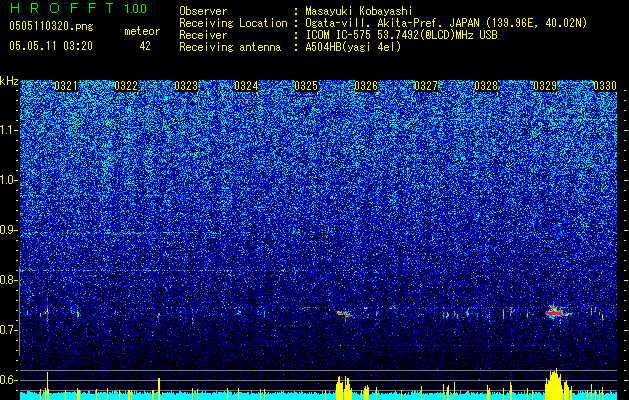This screenshot has height=400, width=629.
Task: Click the HROFFT 1.00 program title
Action: pyautogui.click(x=78, y=8)
